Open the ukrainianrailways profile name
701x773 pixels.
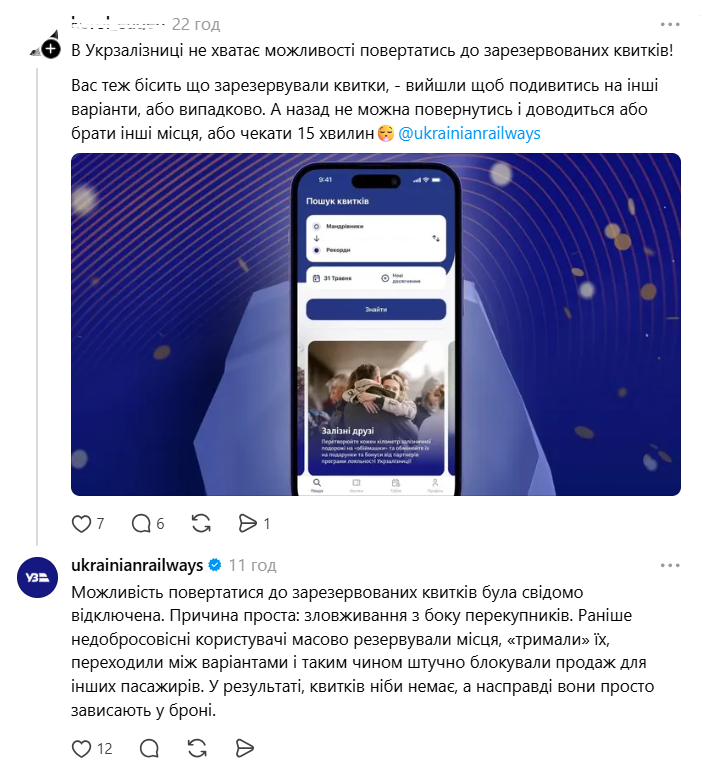[137, 565]
